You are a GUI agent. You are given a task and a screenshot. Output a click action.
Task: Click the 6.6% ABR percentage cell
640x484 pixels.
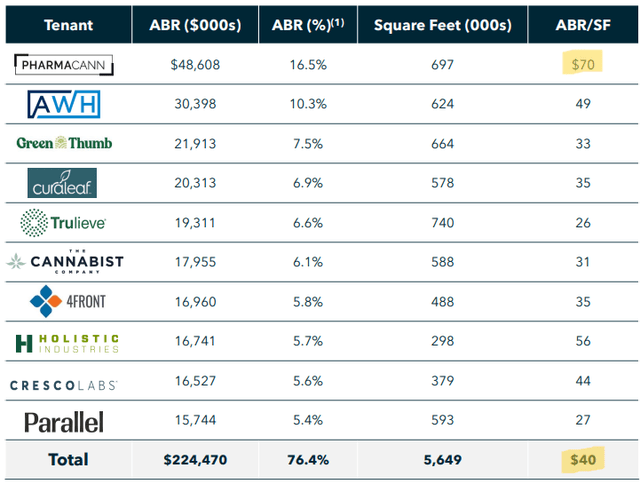[308, 223]
